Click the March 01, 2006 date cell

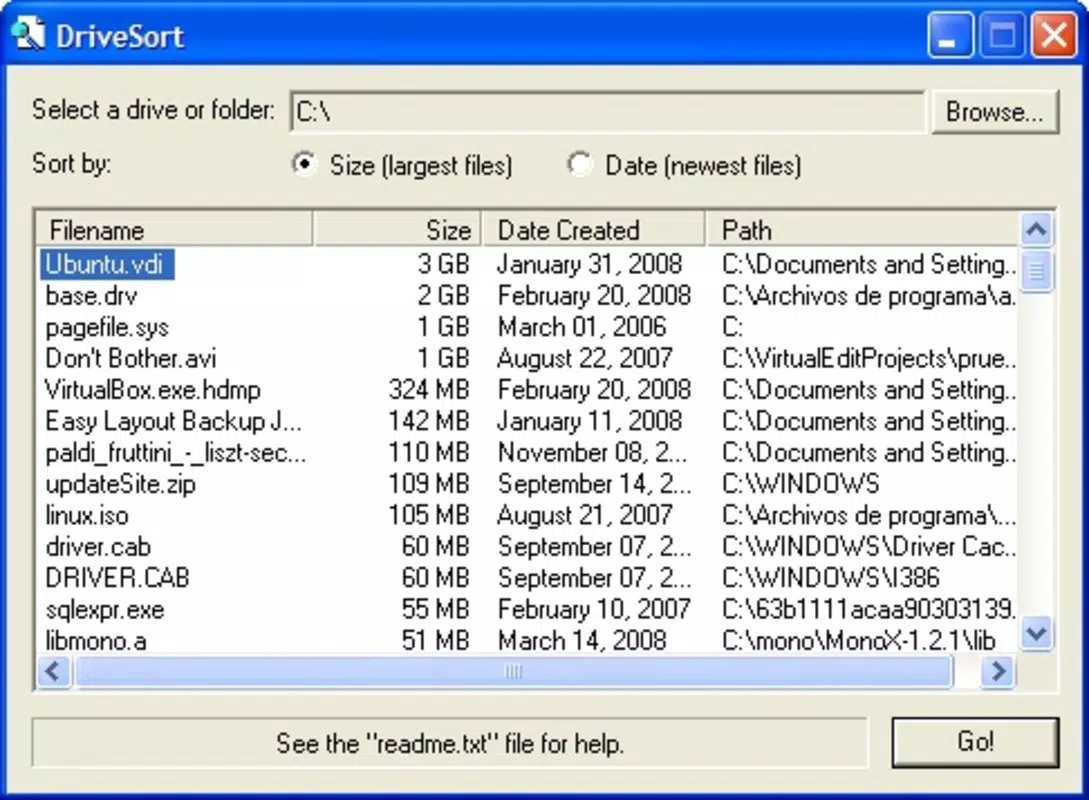pyautogui.click(x=582, y=327)
